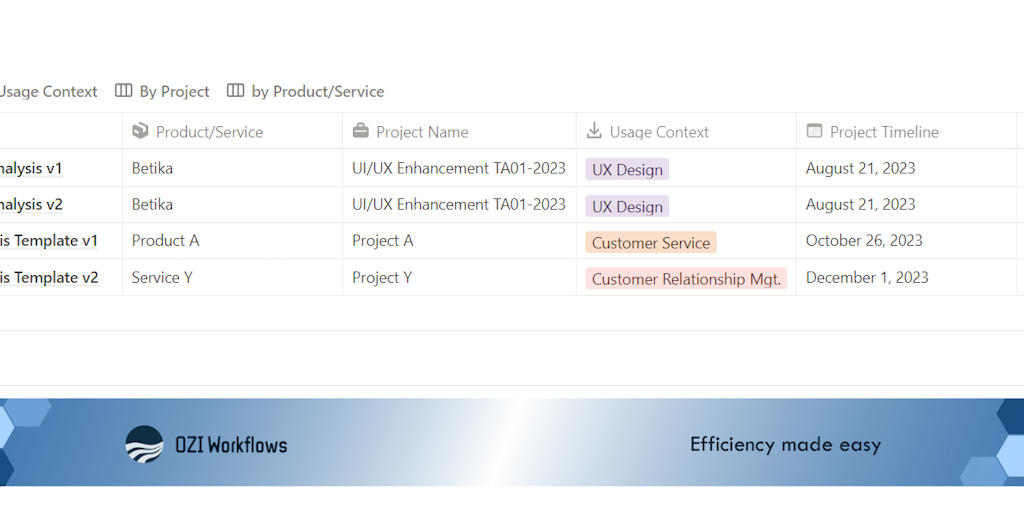1024x512 pixels.
Task: Select the Project A cell
Action: (459, 241)
